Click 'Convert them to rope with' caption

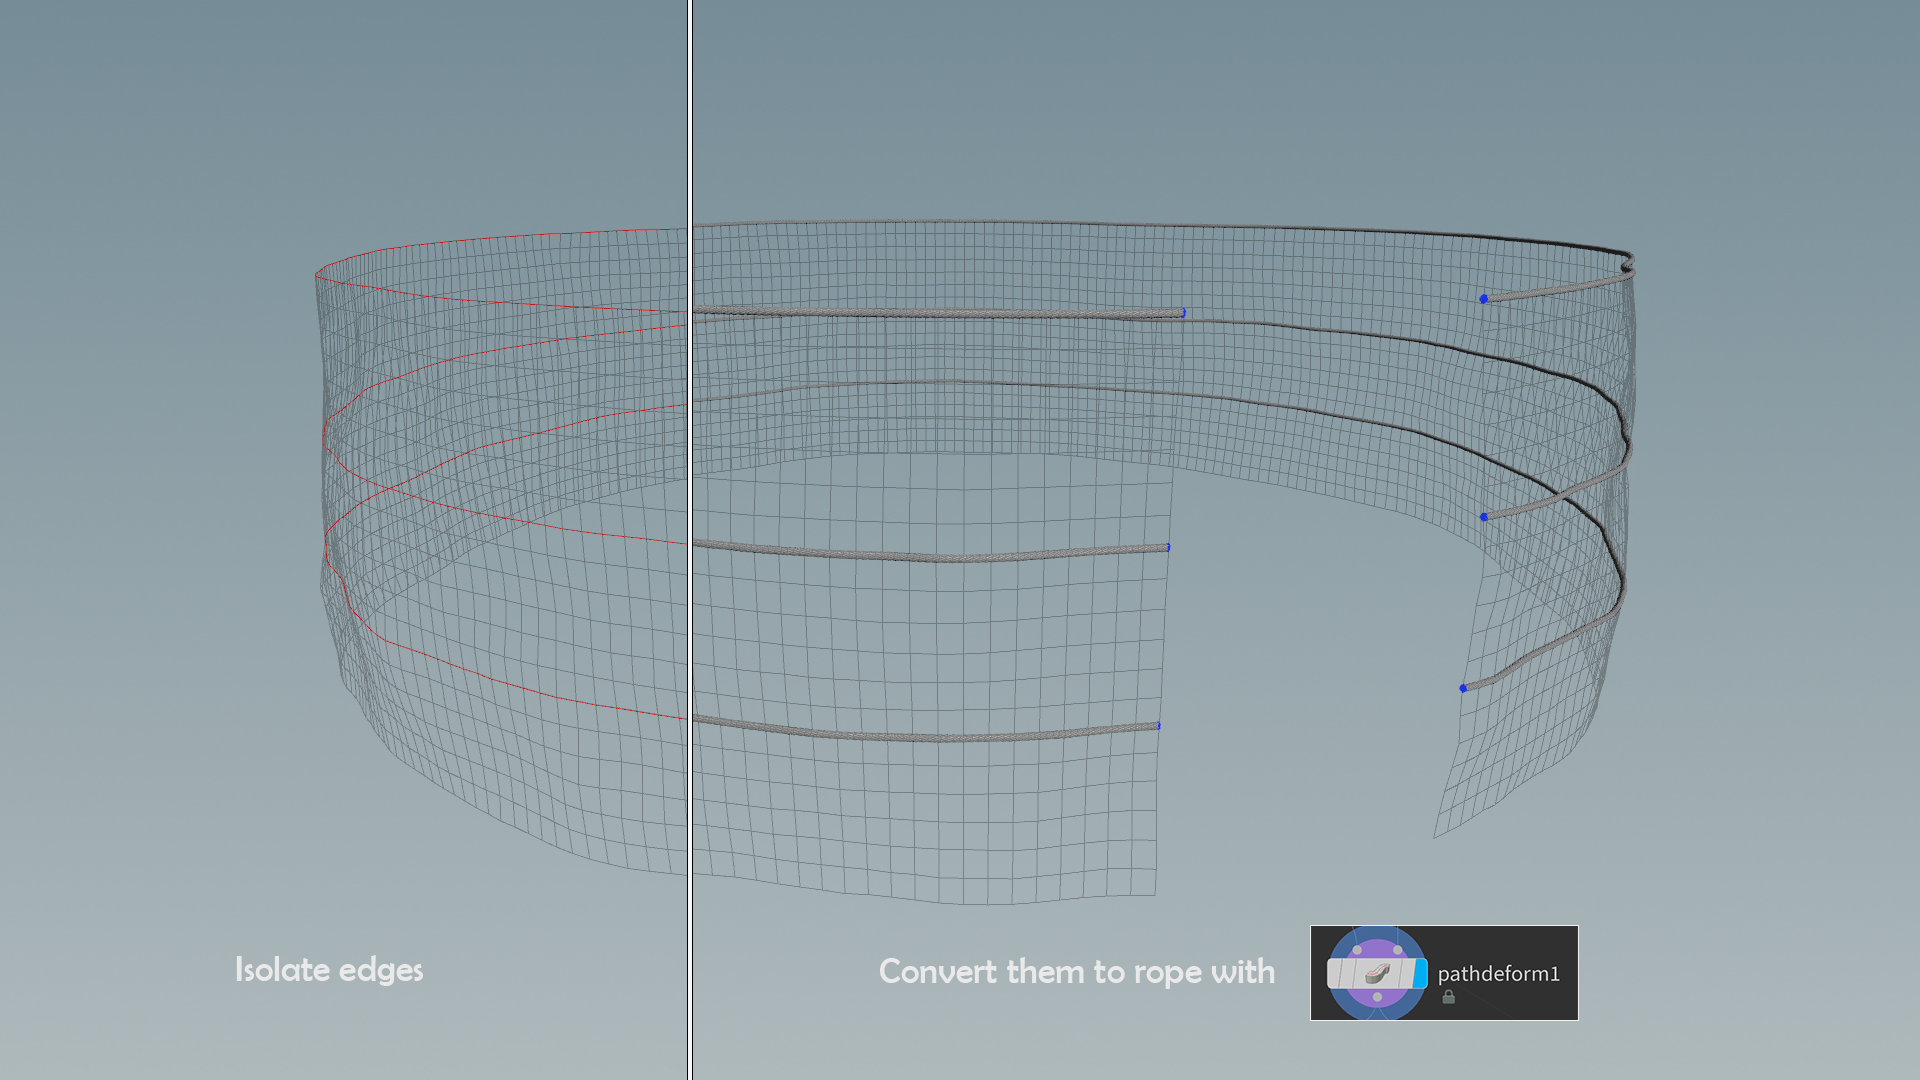tap(1076, 972)
